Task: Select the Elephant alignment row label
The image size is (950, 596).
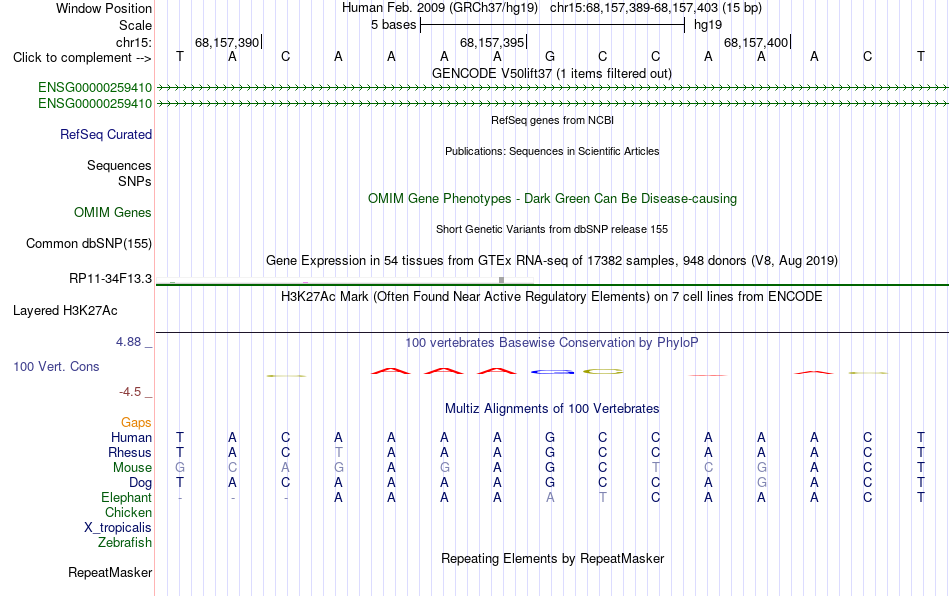Action: click(x=126, y=497)
